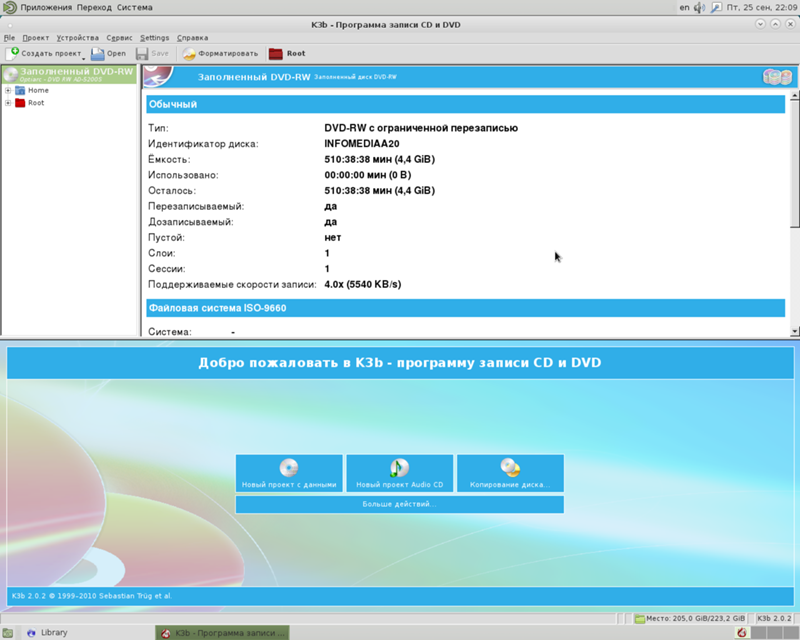Viewport: 800px width, 640px height.
Task: Start Новый проект с данными
Action: [x=289, y=473]
